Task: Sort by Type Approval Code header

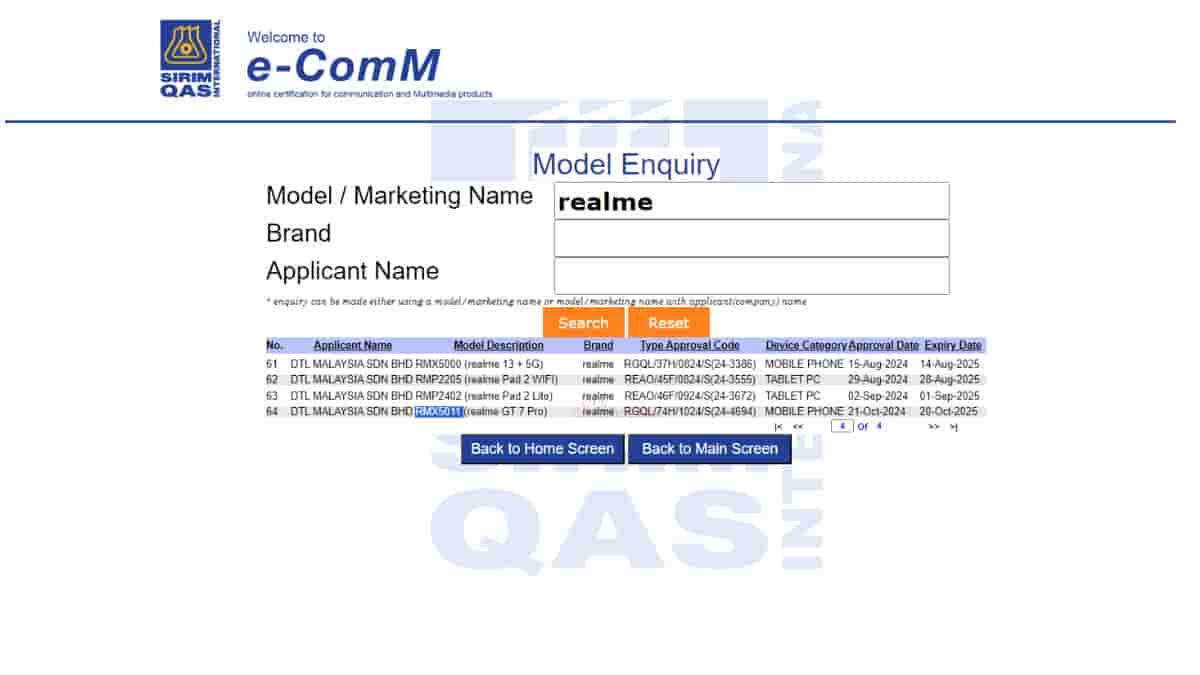Action: point(689,346)
